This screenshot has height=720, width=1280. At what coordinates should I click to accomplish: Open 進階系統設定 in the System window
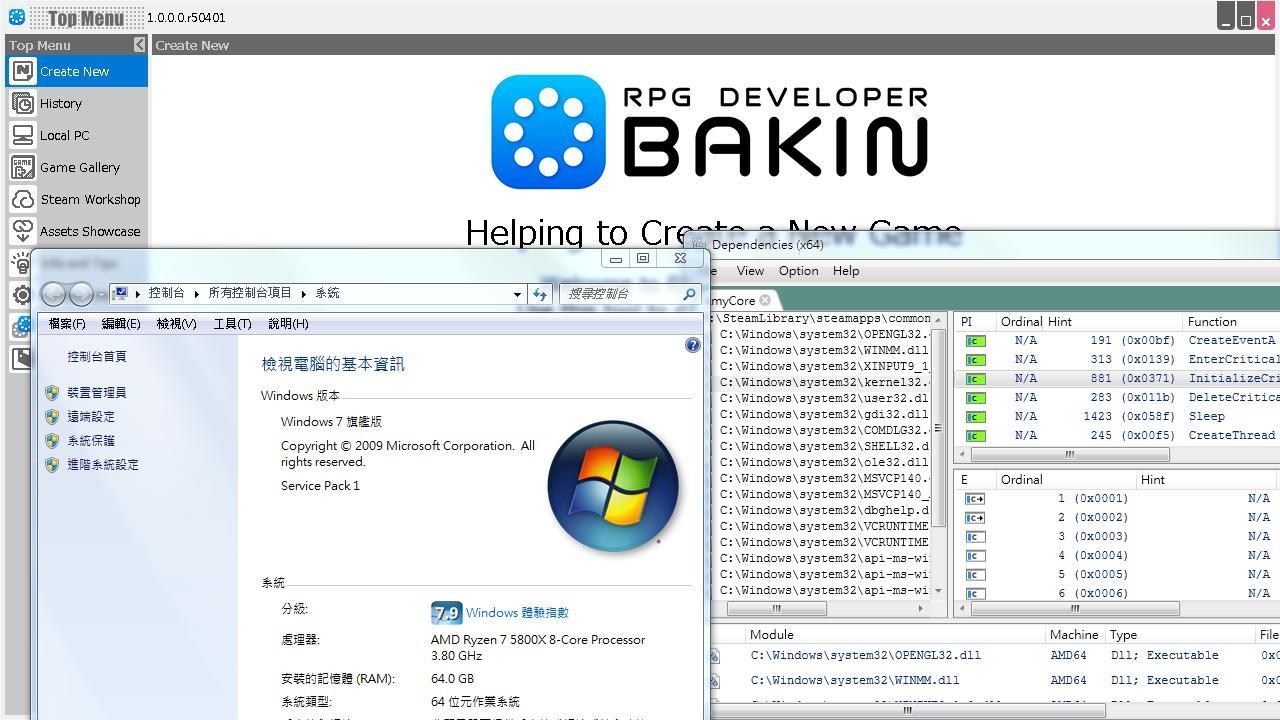pyautogui.click(x=102, y=464)
